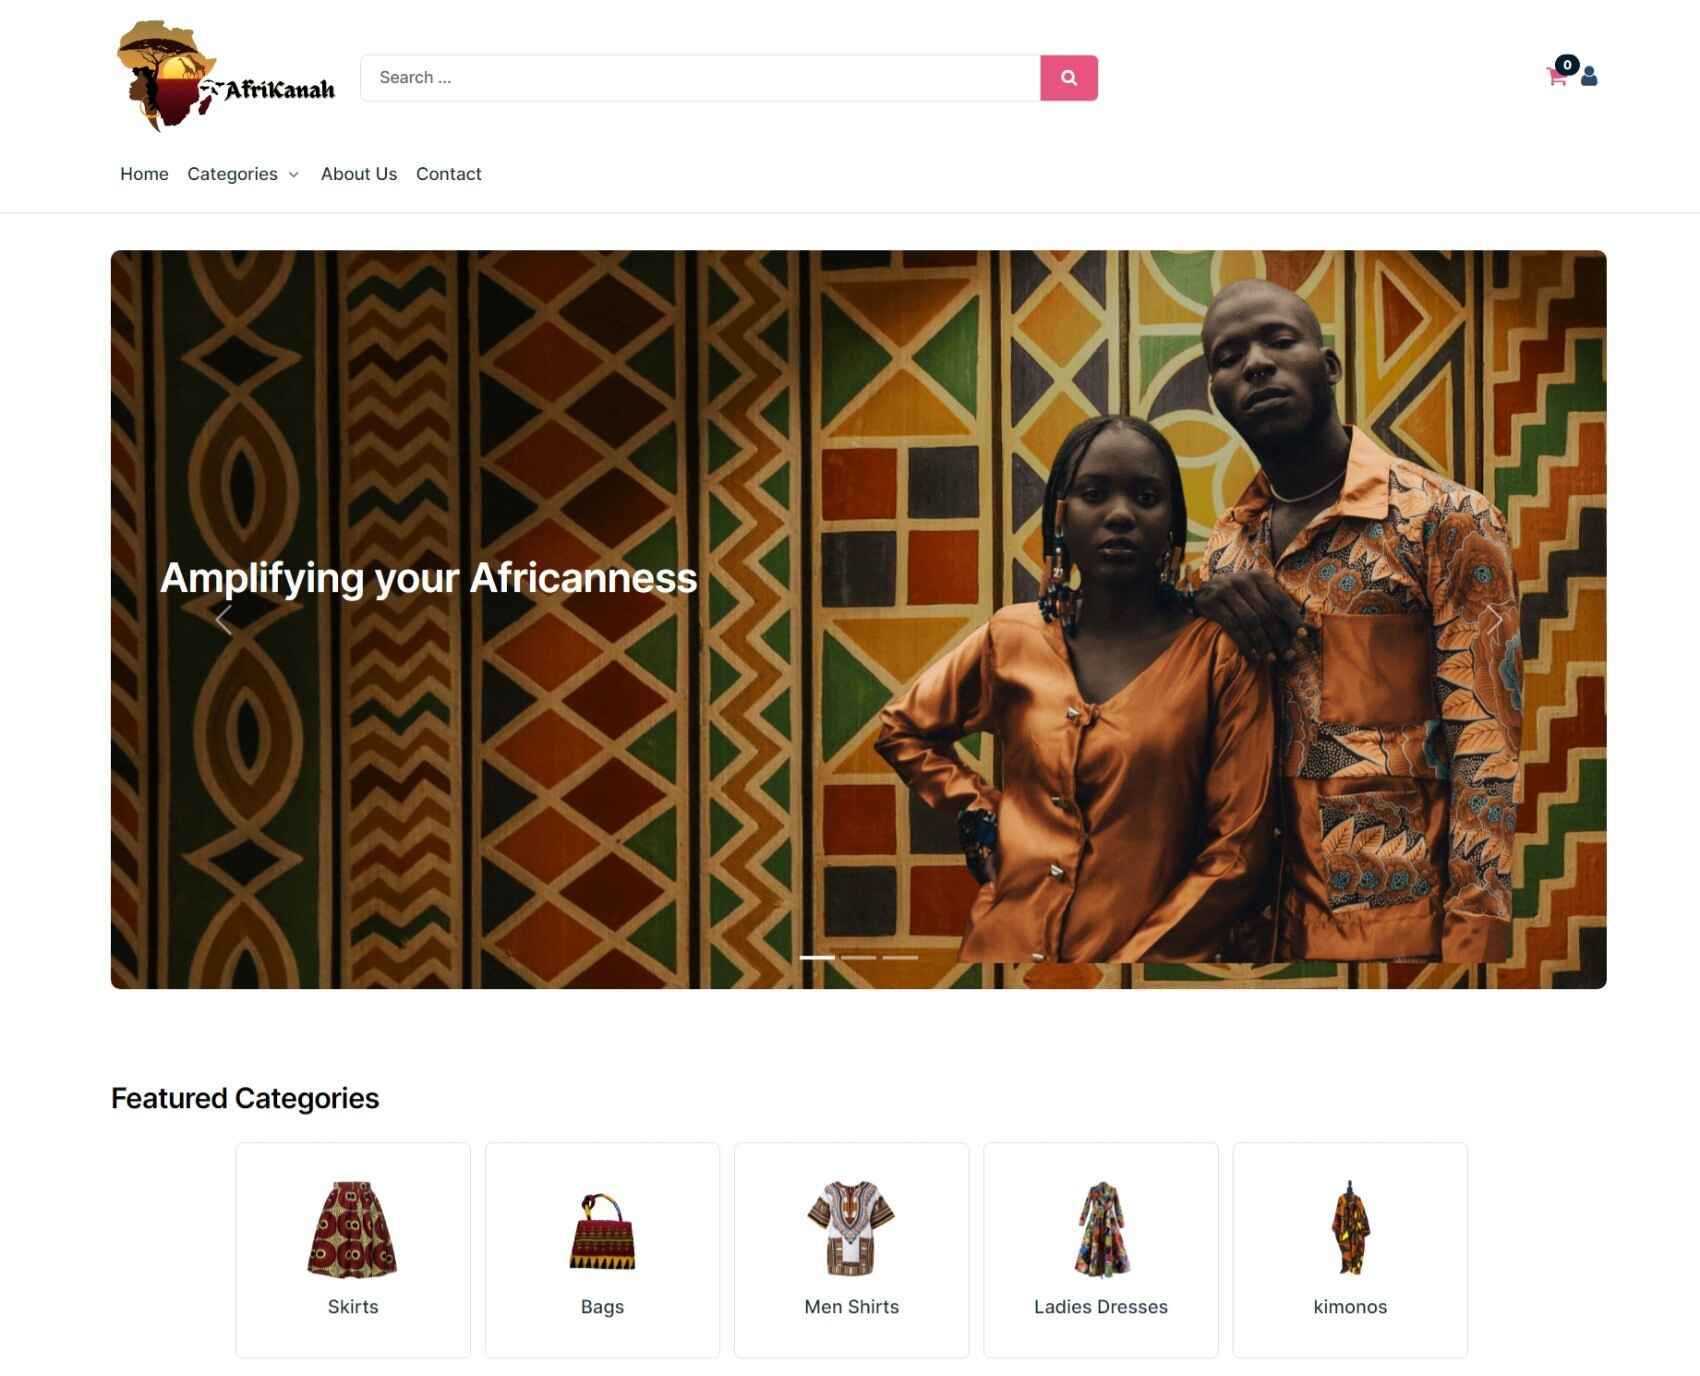Click the pink search magnifier button

[x=1068, y=78]
